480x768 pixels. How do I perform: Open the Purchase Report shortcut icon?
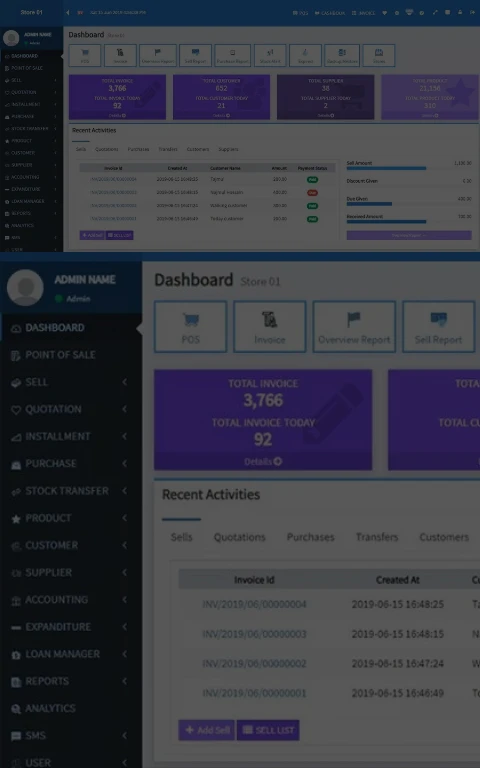tap(233, 55)
